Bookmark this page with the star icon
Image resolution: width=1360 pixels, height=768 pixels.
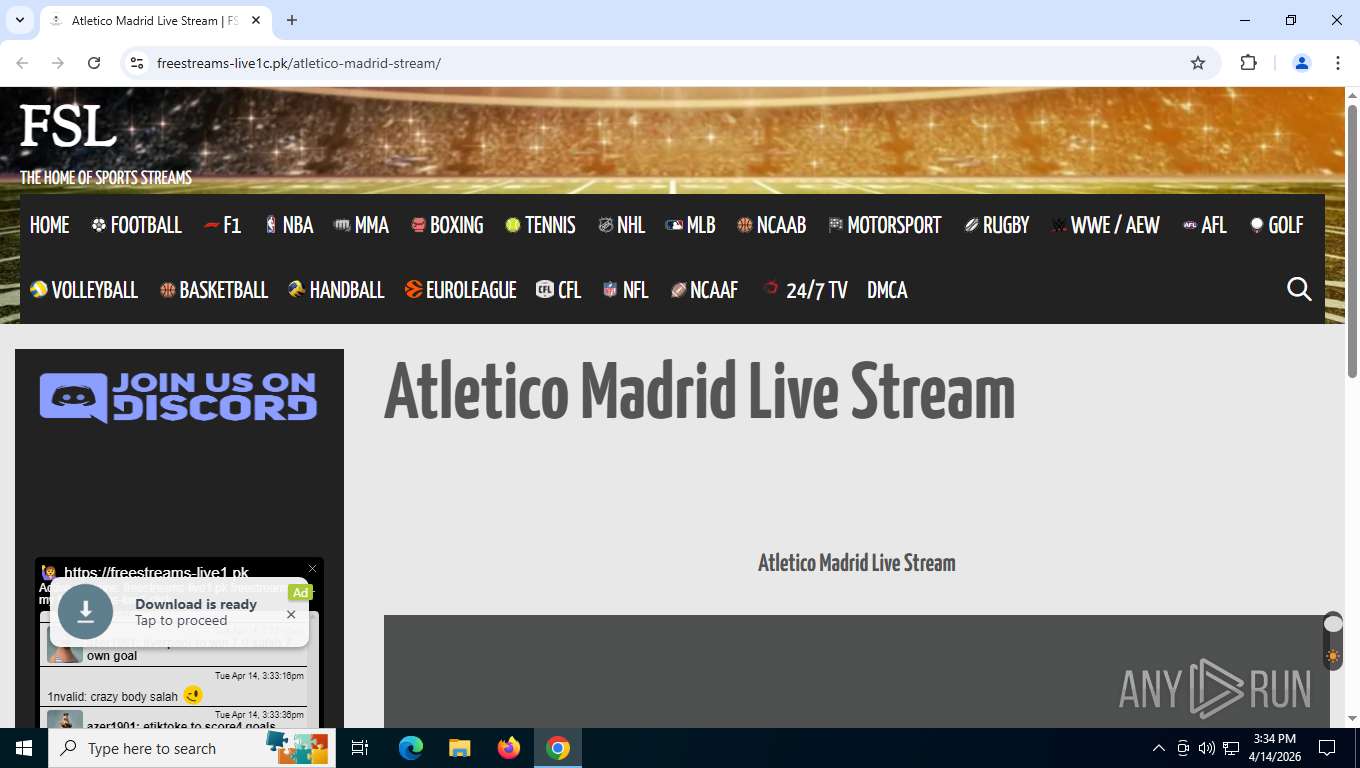pos(1198,63)
